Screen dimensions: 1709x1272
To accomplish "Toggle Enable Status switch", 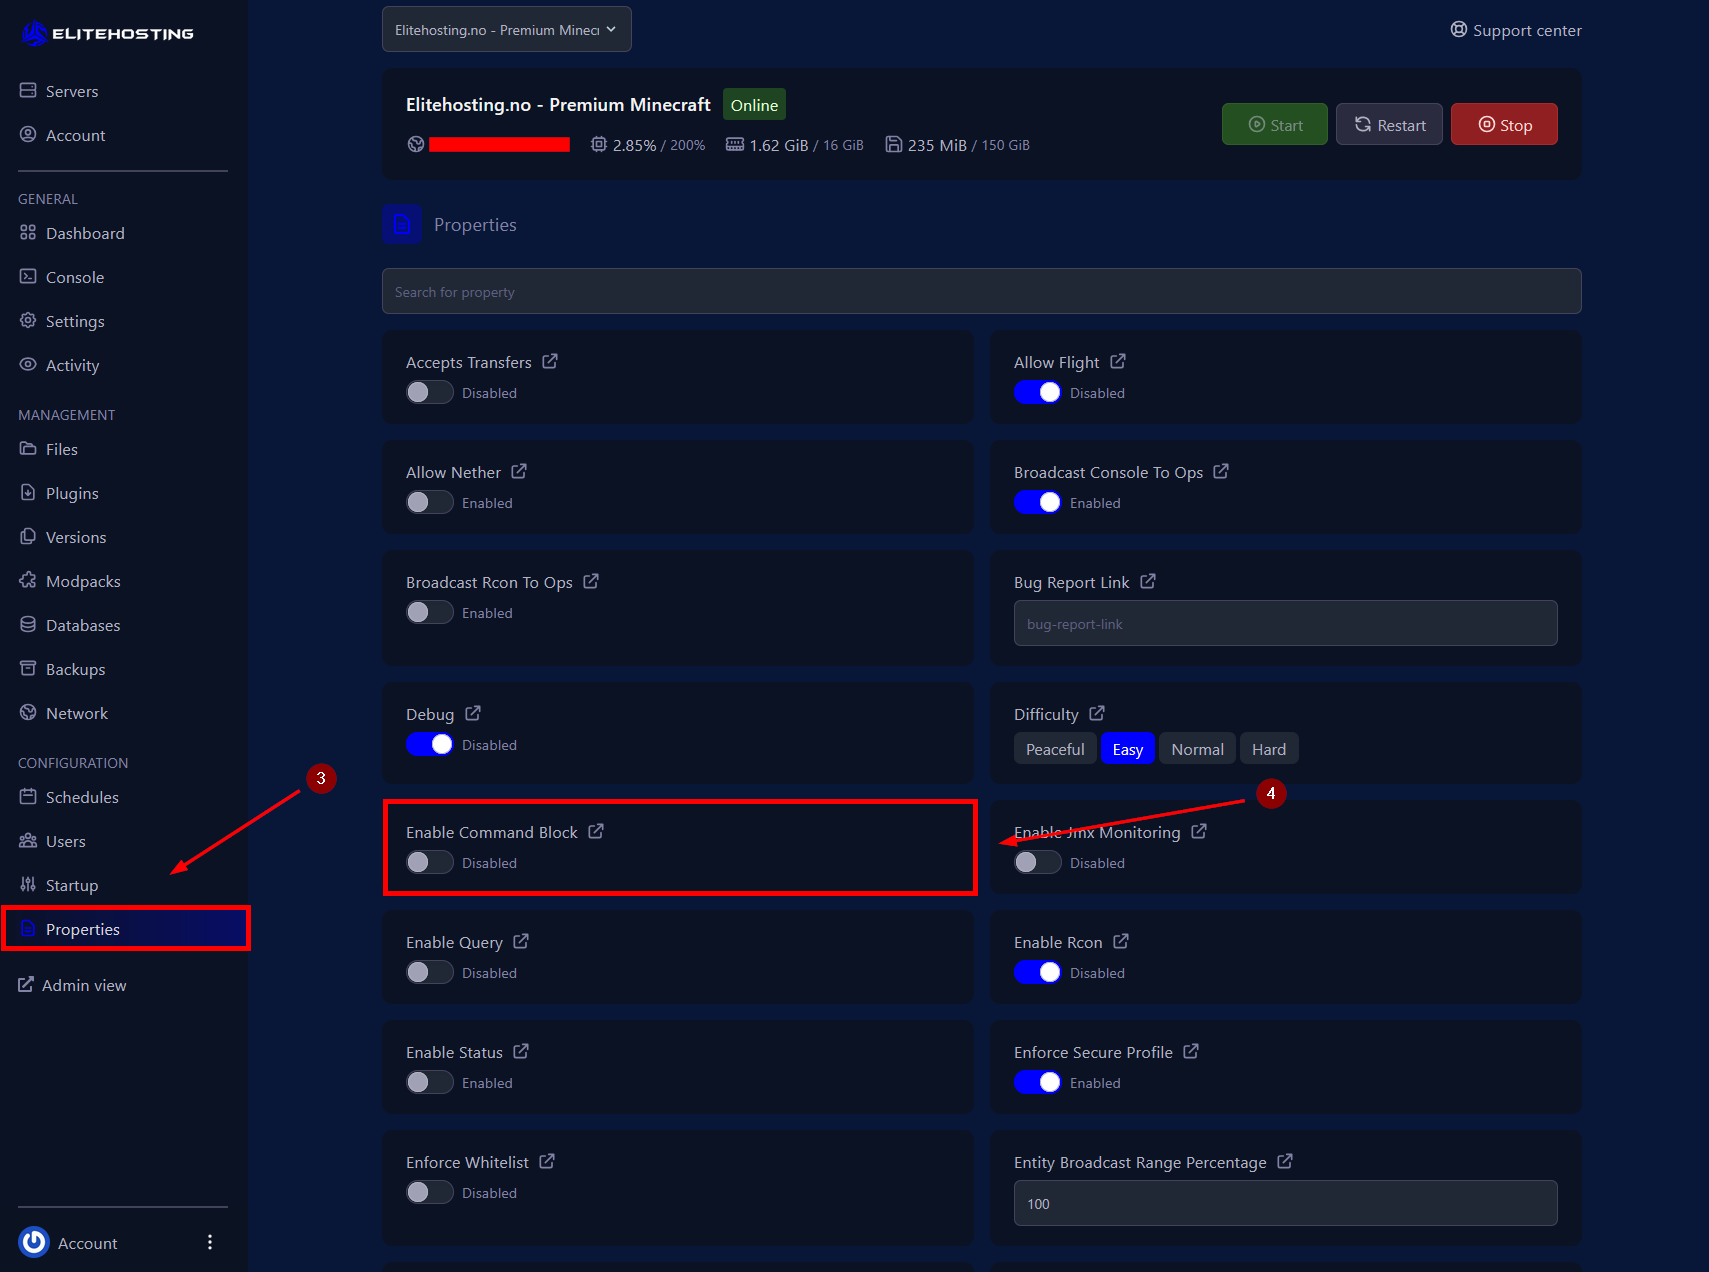I will [430, 1082].
